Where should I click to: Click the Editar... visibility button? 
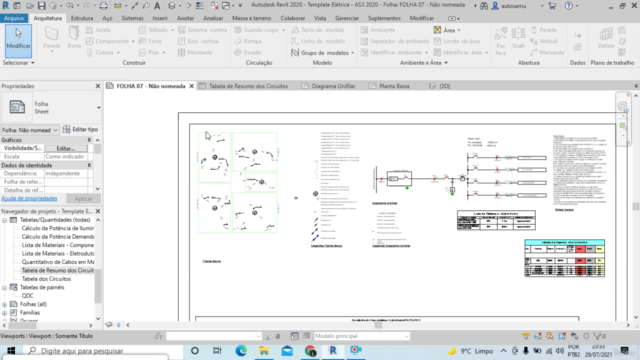pyautogui.click(x=66, y=148)
